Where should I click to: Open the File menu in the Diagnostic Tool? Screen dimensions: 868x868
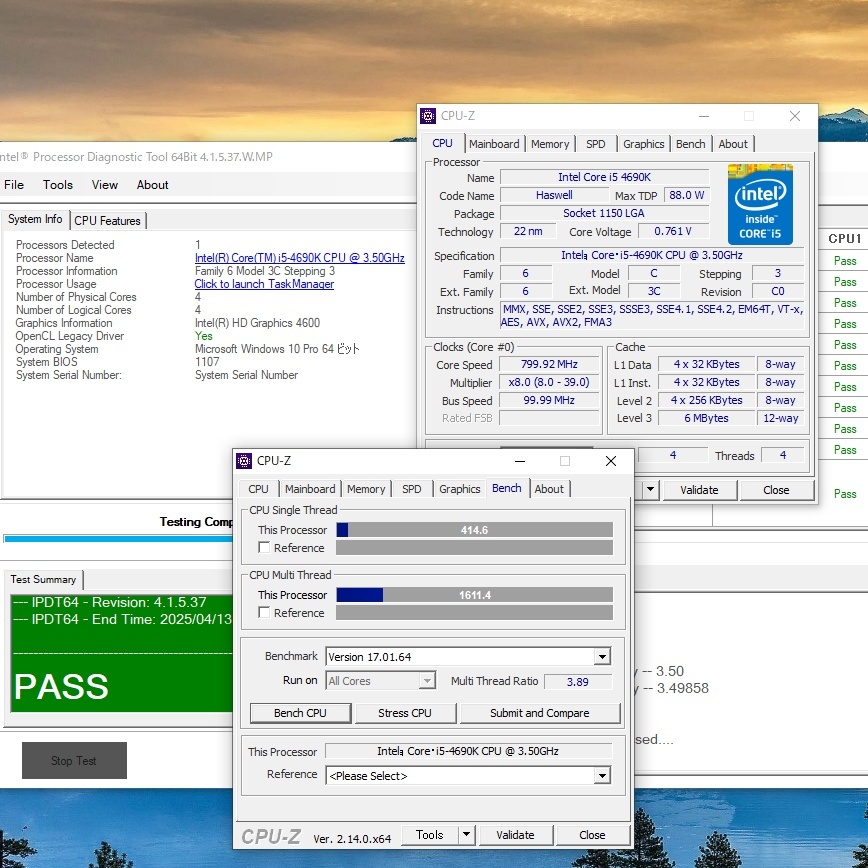click(14, 185)
